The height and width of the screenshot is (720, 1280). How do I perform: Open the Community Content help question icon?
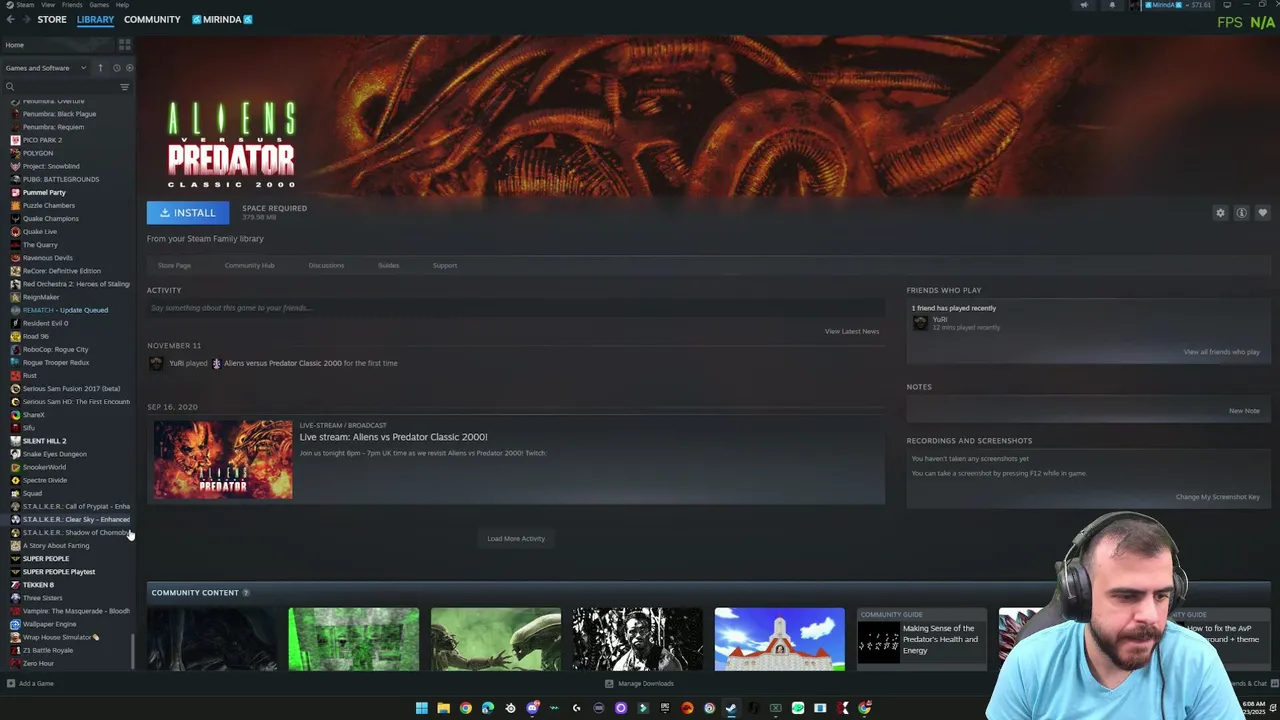click(246, 593)
